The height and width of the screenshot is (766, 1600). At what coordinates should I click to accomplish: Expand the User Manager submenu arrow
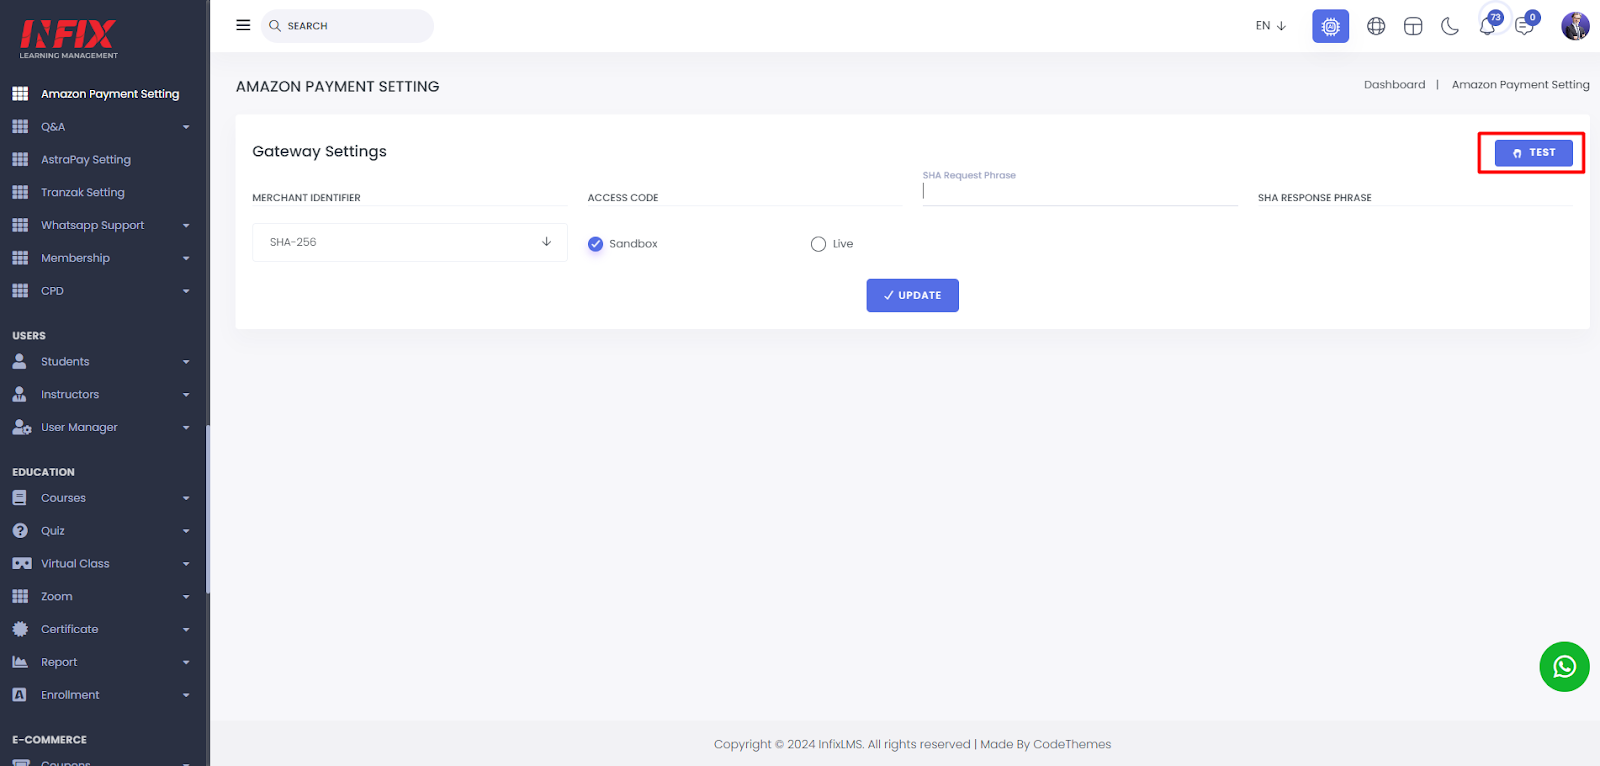tap(186, 428)
